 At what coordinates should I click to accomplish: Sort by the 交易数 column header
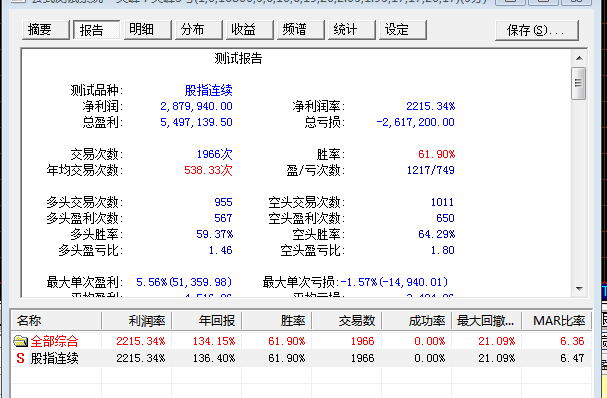pyautogui.click(x=347, y=321)
